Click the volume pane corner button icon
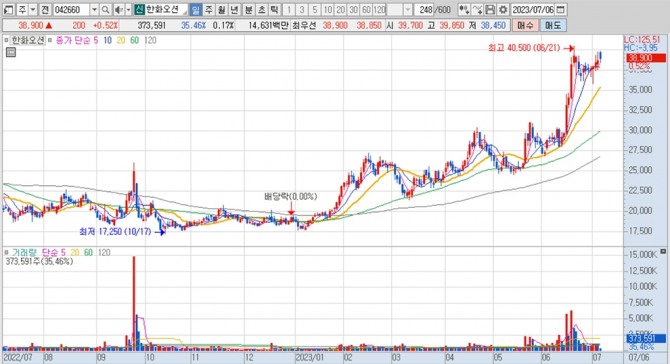The image size is (670, 364). point(663,251)
